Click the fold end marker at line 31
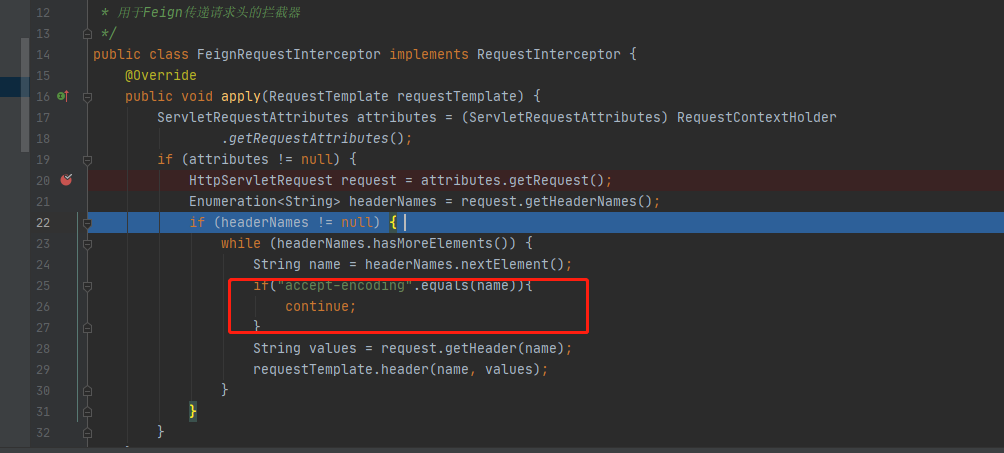The image size is (1004, 453). click(88, 411)
